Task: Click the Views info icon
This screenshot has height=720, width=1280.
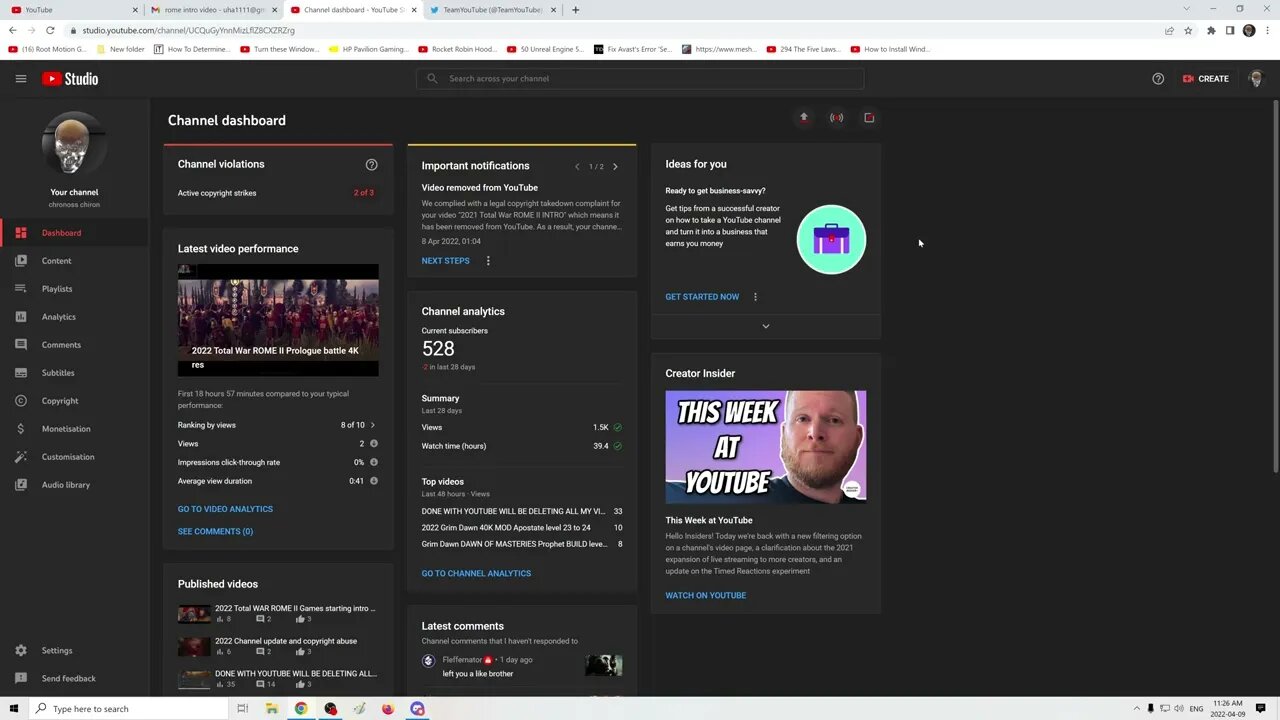Action: tap(374, 444)
